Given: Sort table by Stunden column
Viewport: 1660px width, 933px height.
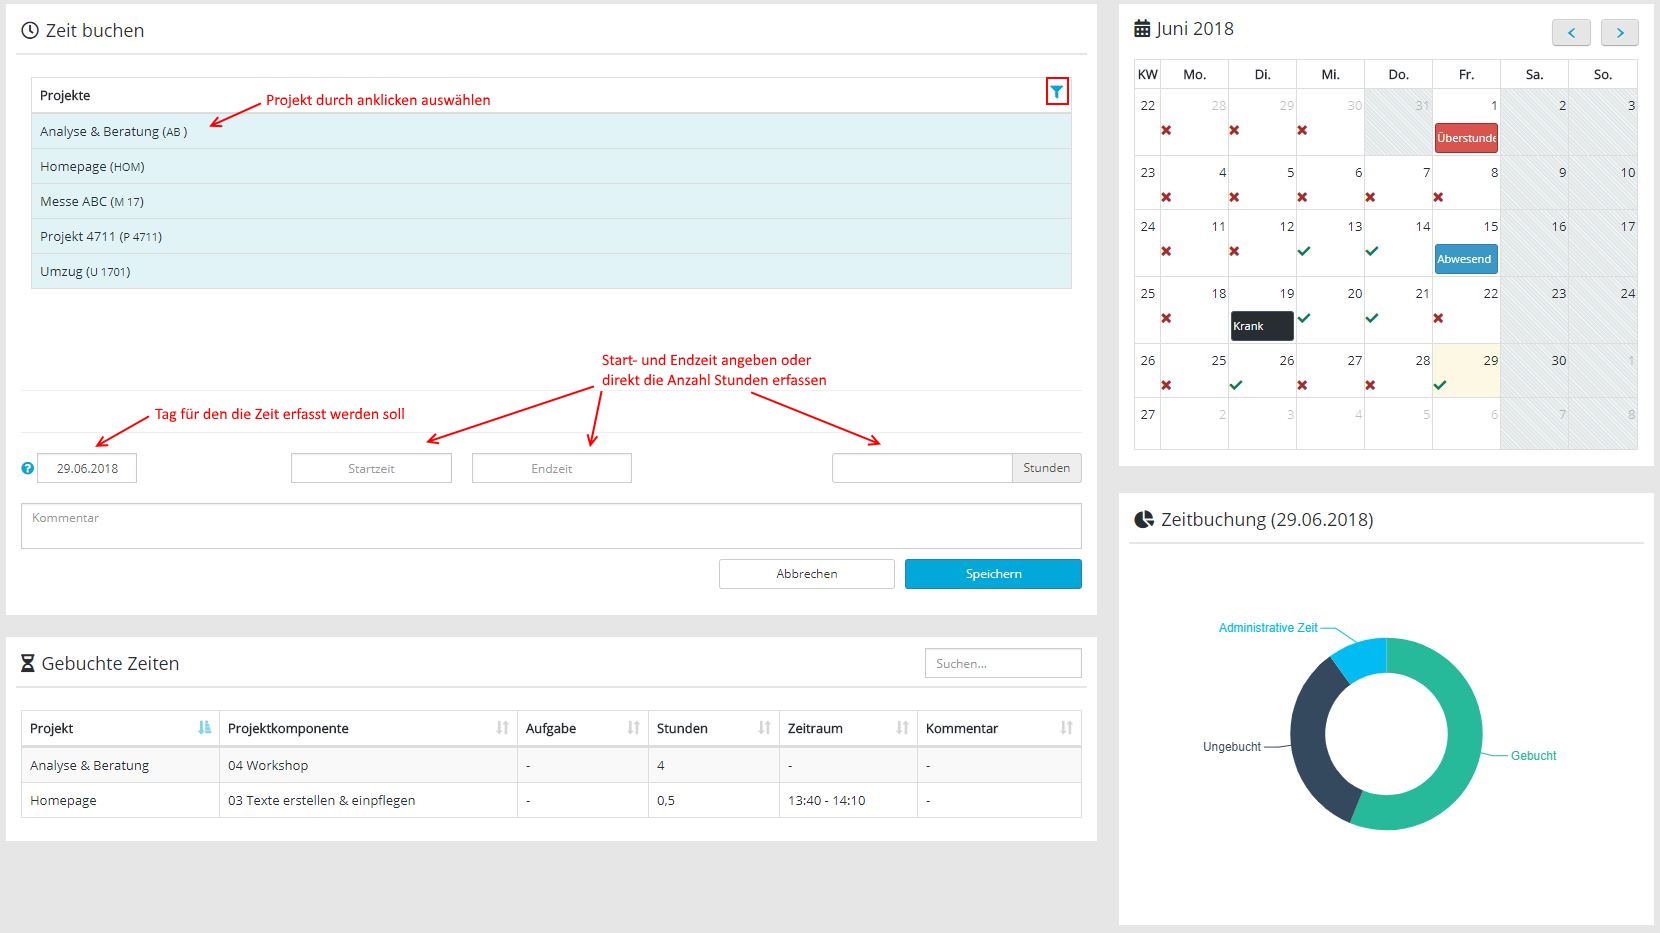Looking at the screenshot, I should click(764, 728).
